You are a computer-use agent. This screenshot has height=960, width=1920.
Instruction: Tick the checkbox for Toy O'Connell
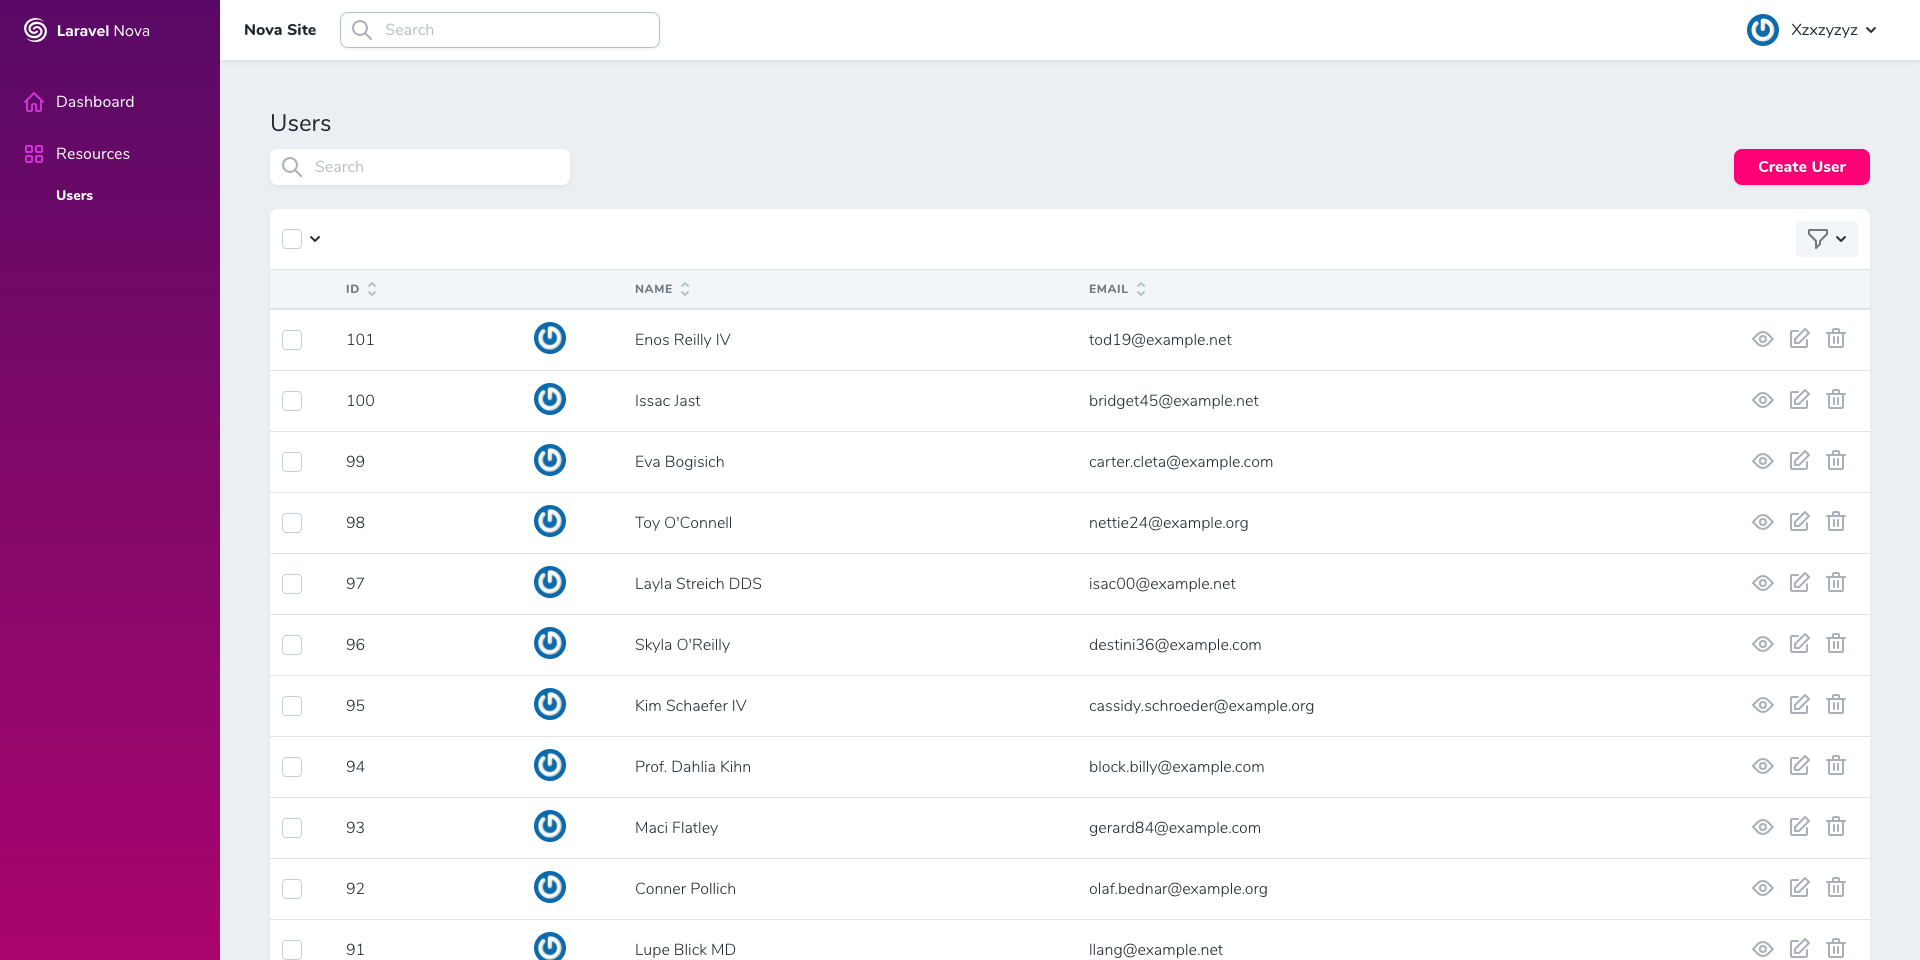pyautogui.click(x=292, y=523)
